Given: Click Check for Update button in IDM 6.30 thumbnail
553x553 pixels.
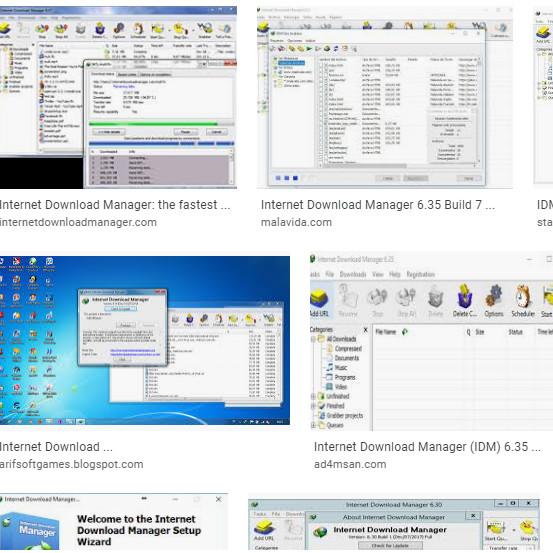Looking at the screenshot, I should click(389, 546).
